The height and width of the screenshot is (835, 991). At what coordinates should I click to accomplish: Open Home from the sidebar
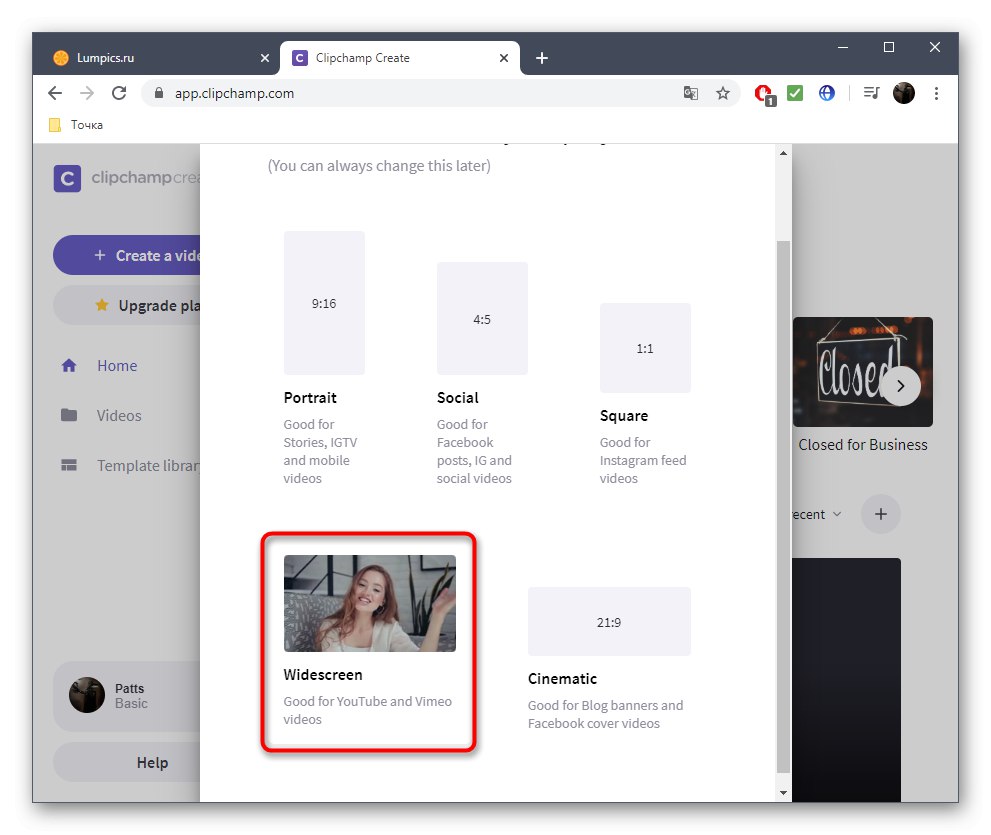click(x=68, y=366)
